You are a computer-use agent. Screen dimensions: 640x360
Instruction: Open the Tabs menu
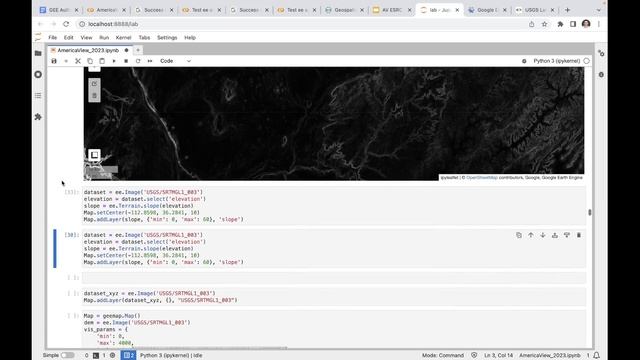pyautogui.click(x=144, y=38)
